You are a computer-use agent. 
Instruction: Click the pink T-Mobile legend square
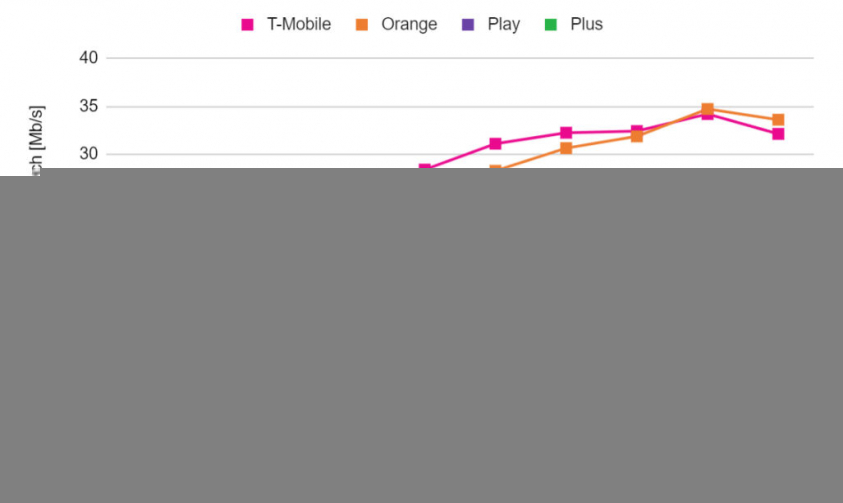[x=248, y=25]
